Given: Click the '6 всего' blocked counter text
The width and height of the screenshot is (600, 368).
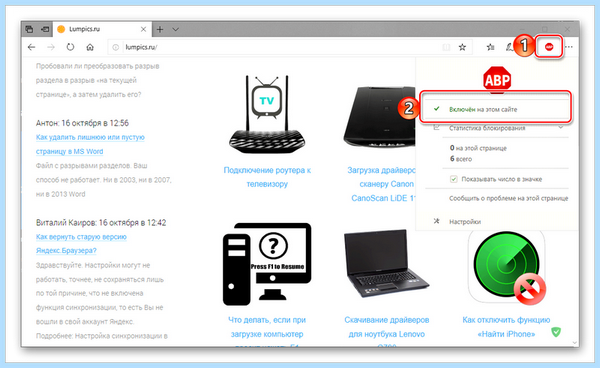Looking at the screenshot, I should pyautogui.click(x=461, y=159).
